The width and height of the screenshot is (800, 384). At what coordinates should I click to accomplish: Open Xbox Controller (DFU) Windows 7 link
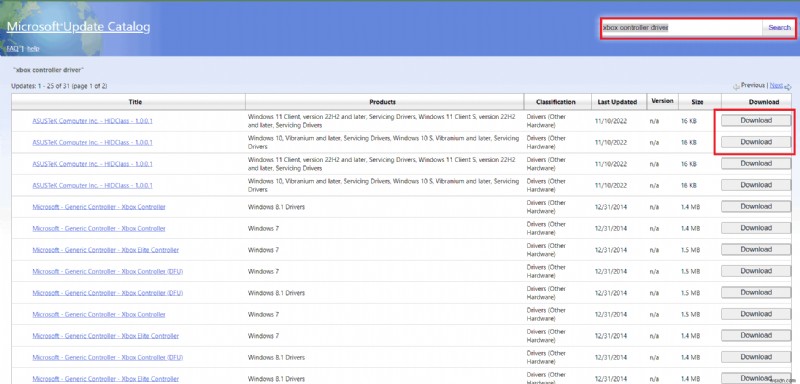[x=108, y=271]
